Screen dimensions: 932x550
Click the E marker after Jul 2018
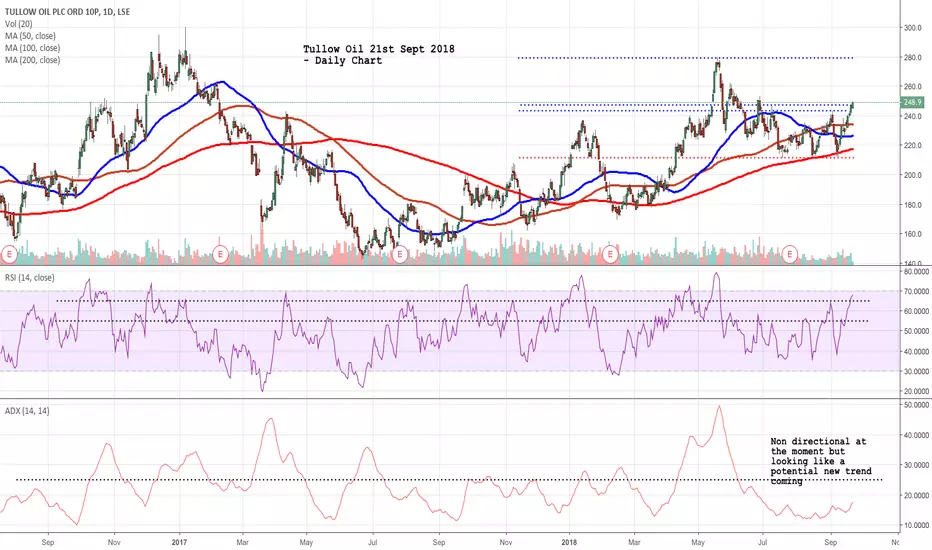click(789, 254)
